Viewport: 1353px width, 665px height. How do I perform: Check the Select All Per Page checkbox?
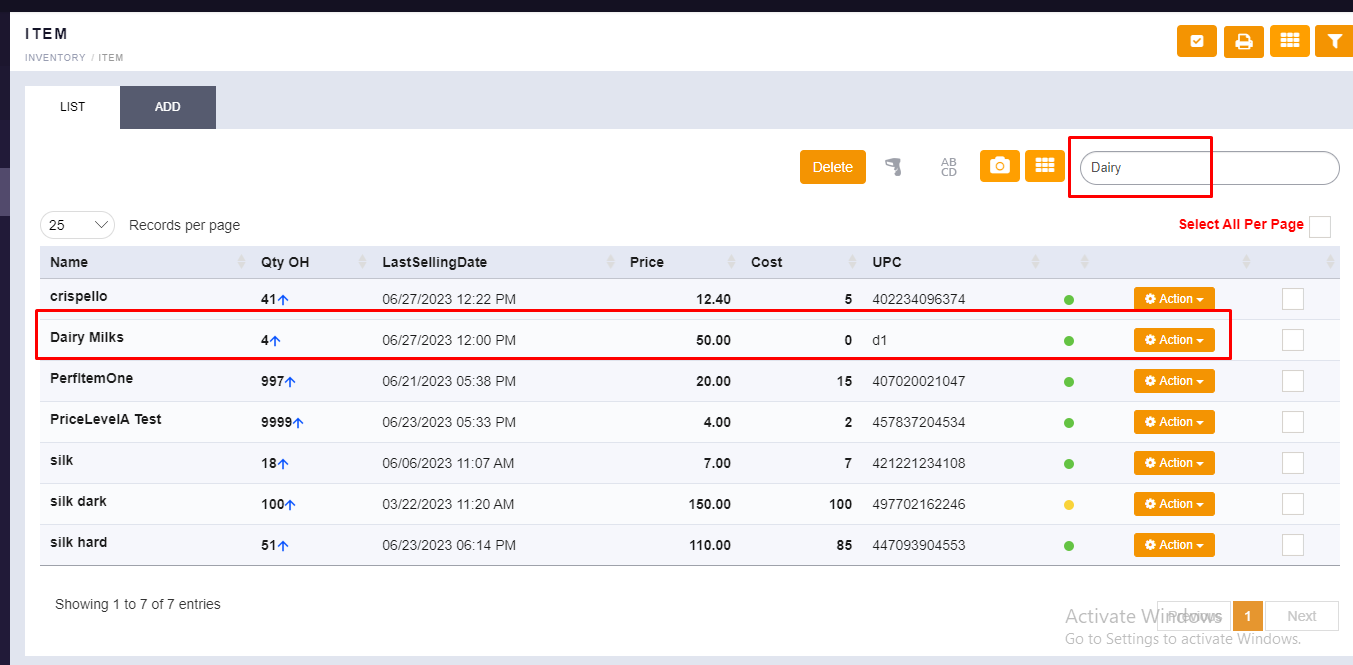(x=1319, y=226)
